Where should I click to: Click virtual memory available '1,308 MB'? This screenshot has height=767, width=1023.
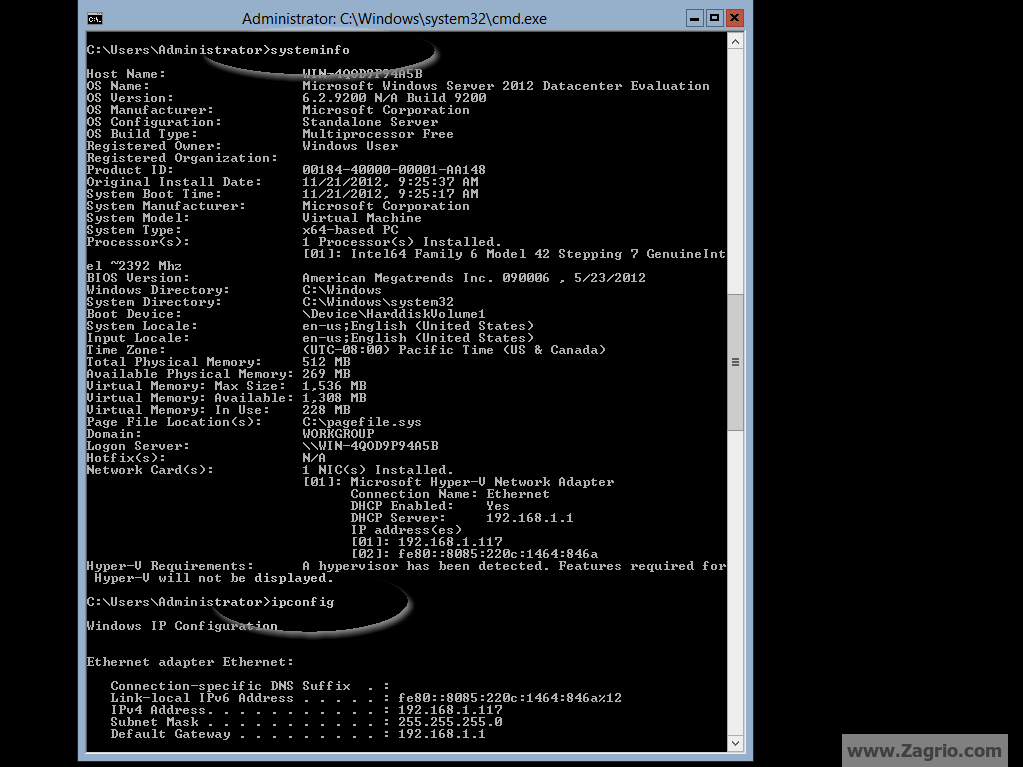pyautogui.click(x=334, y=398)
